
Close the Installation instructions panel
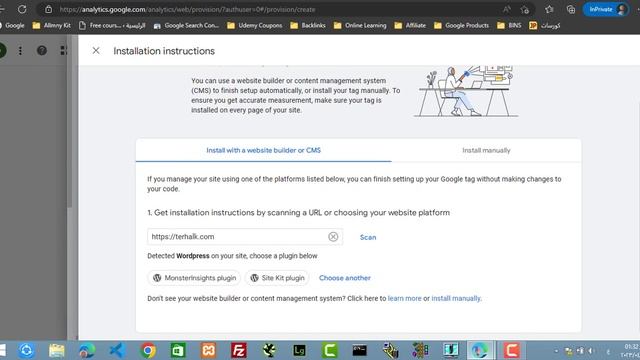[x=96, y=51]
